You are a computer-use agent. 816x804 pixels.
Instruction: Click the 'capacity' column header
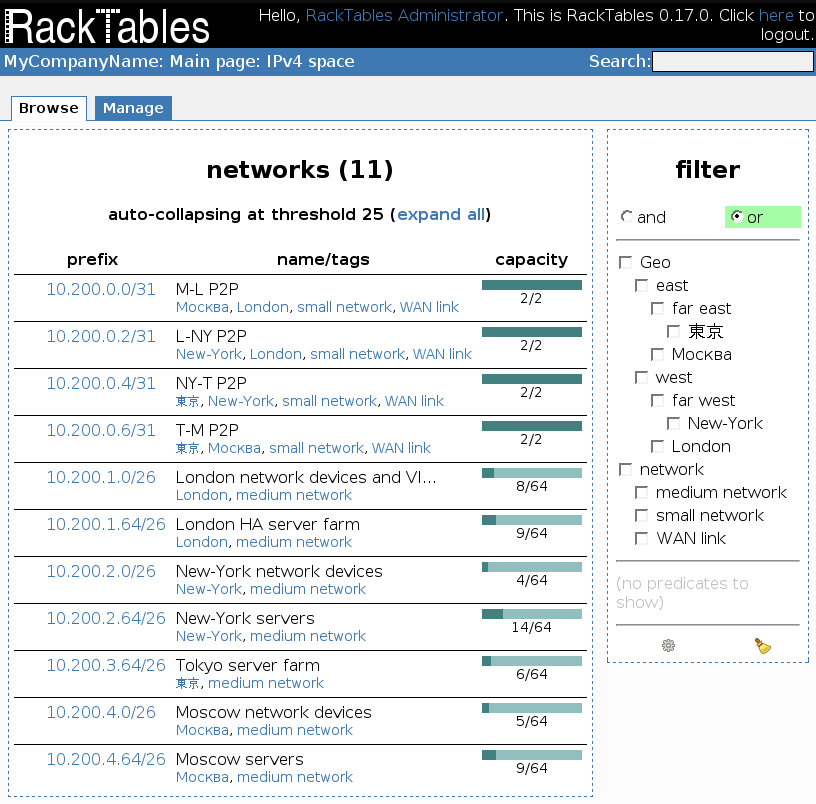pos(532,260)
